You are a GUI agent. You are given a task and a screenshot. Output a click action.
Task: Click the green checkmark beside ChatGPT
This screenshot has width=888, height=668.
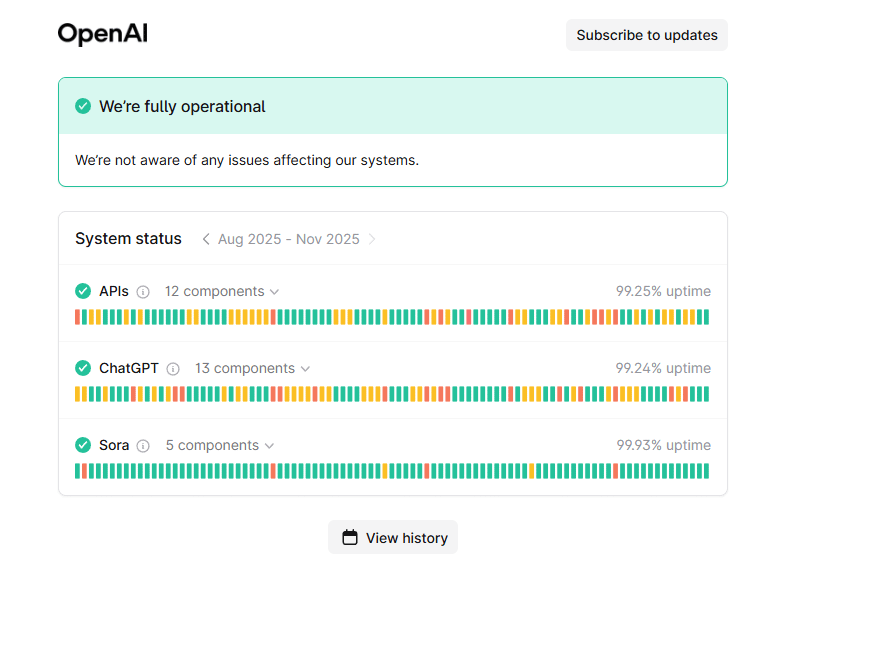[x=83, y=368]
